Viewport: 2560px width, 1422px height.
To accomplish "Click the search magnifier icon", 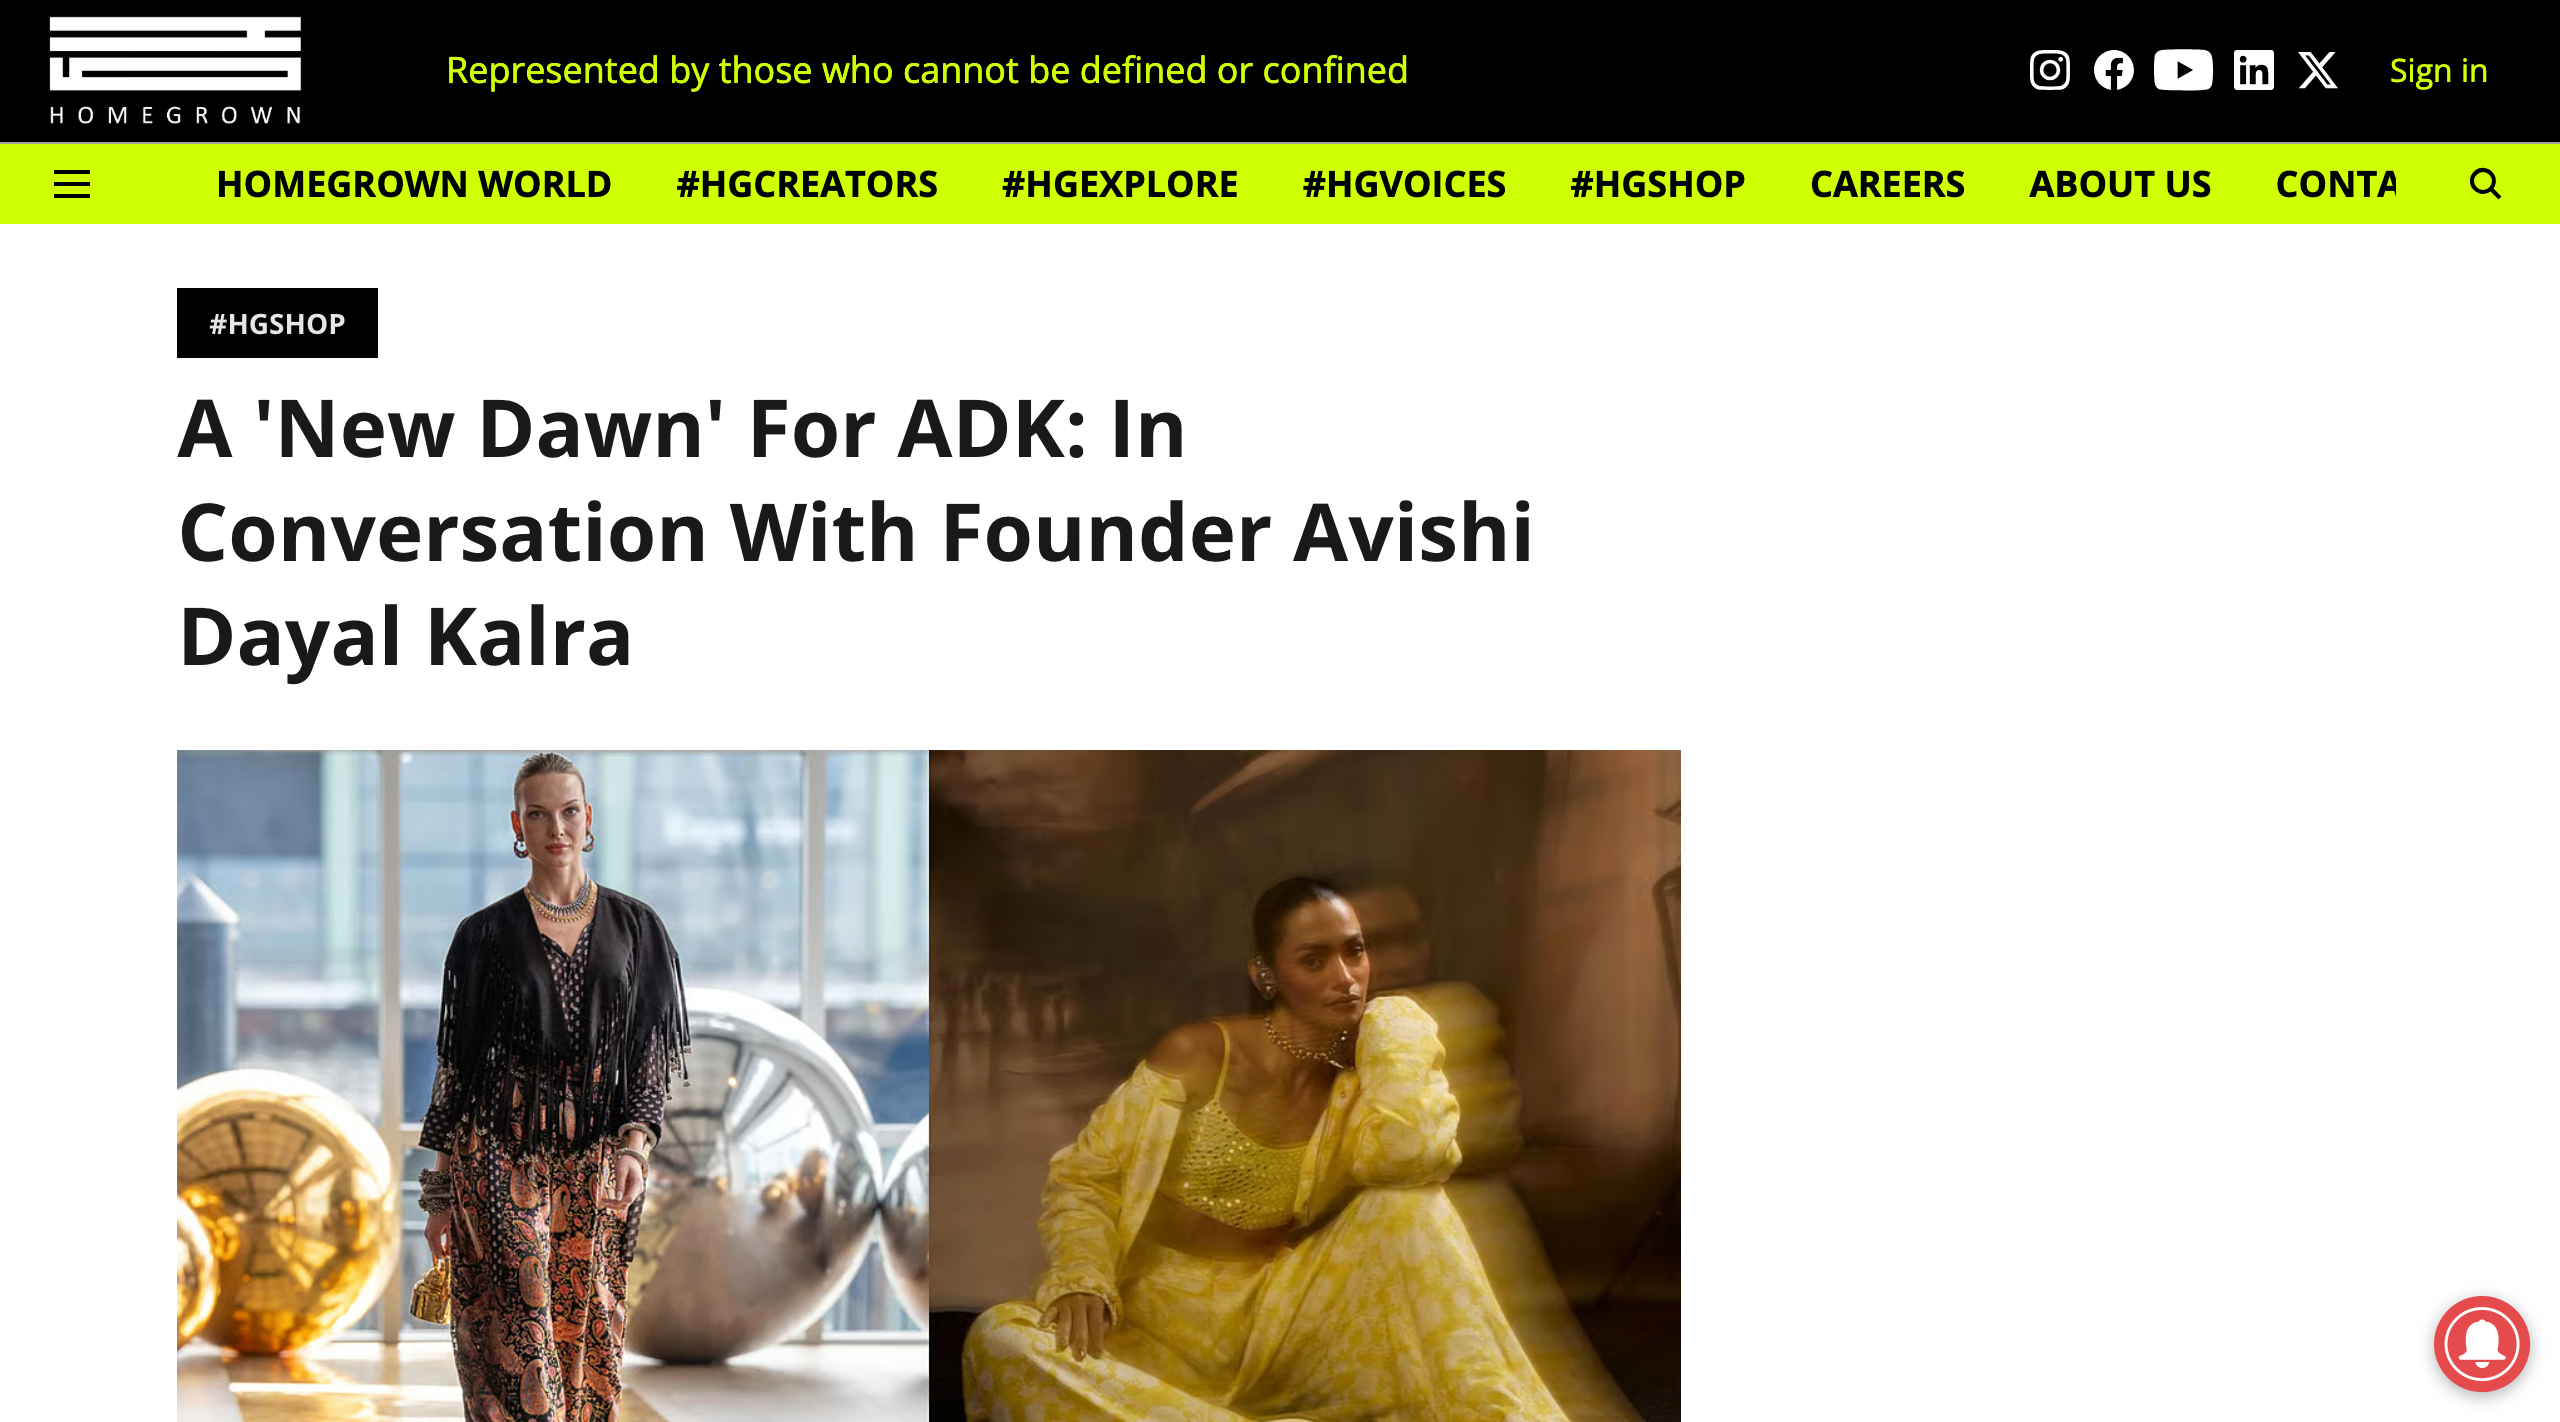I will (2485, 184).
